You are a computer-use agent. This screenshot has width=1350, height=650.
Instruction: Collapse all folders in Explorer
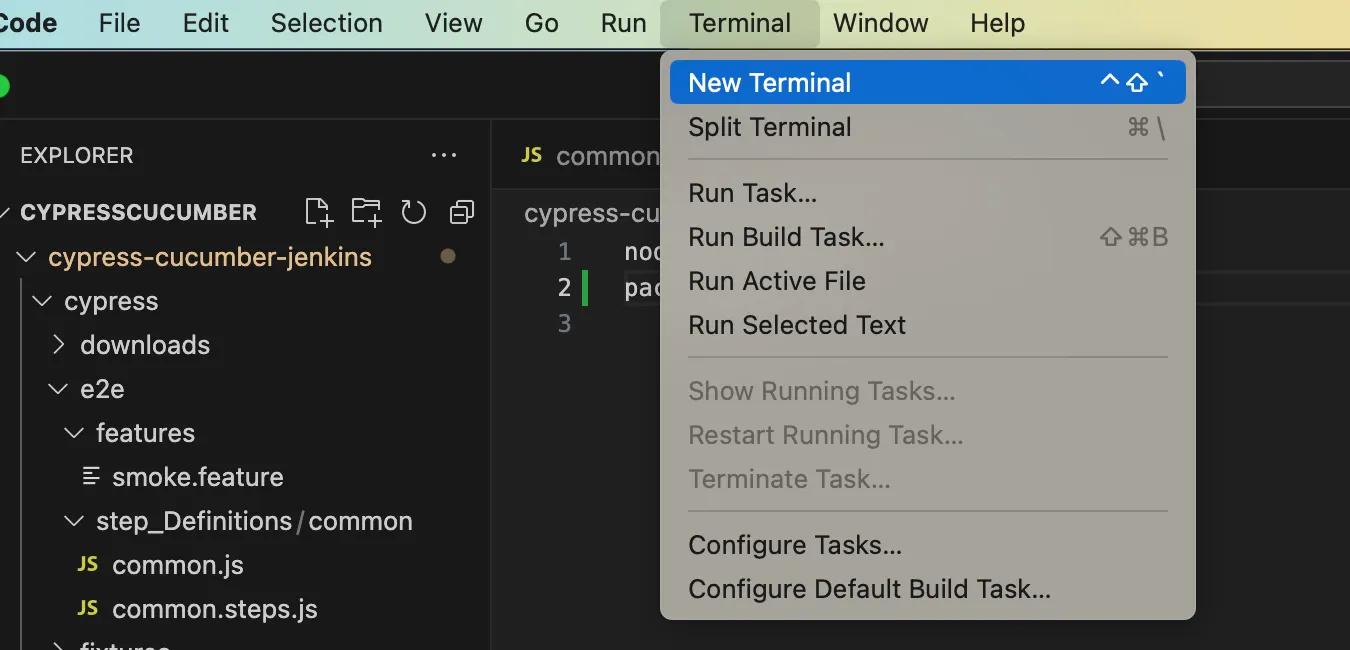click(461, 212)
